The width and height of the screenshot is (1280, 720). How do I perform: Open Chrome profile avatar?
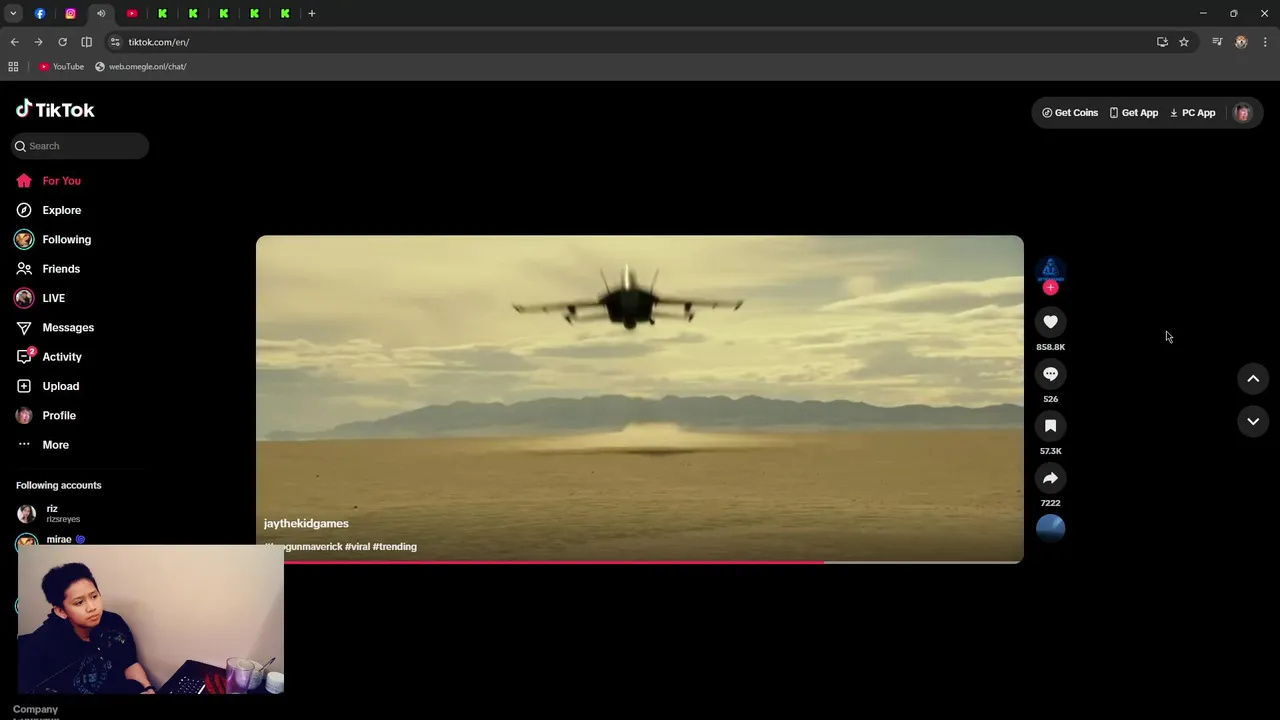tap(1241, 42)
